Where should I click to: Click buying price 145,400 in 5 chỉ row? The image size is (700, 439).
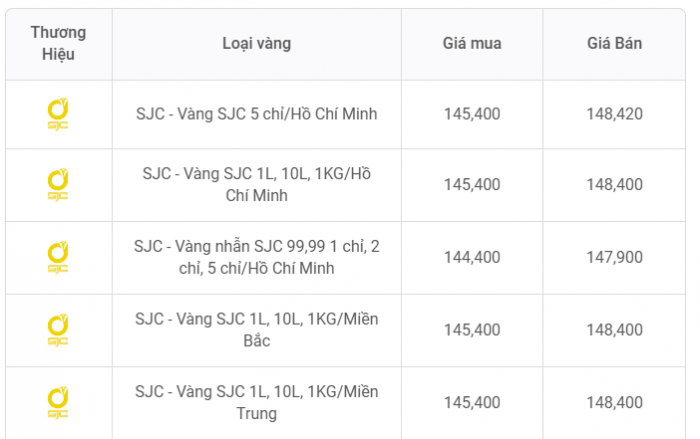tap(472, 114)
